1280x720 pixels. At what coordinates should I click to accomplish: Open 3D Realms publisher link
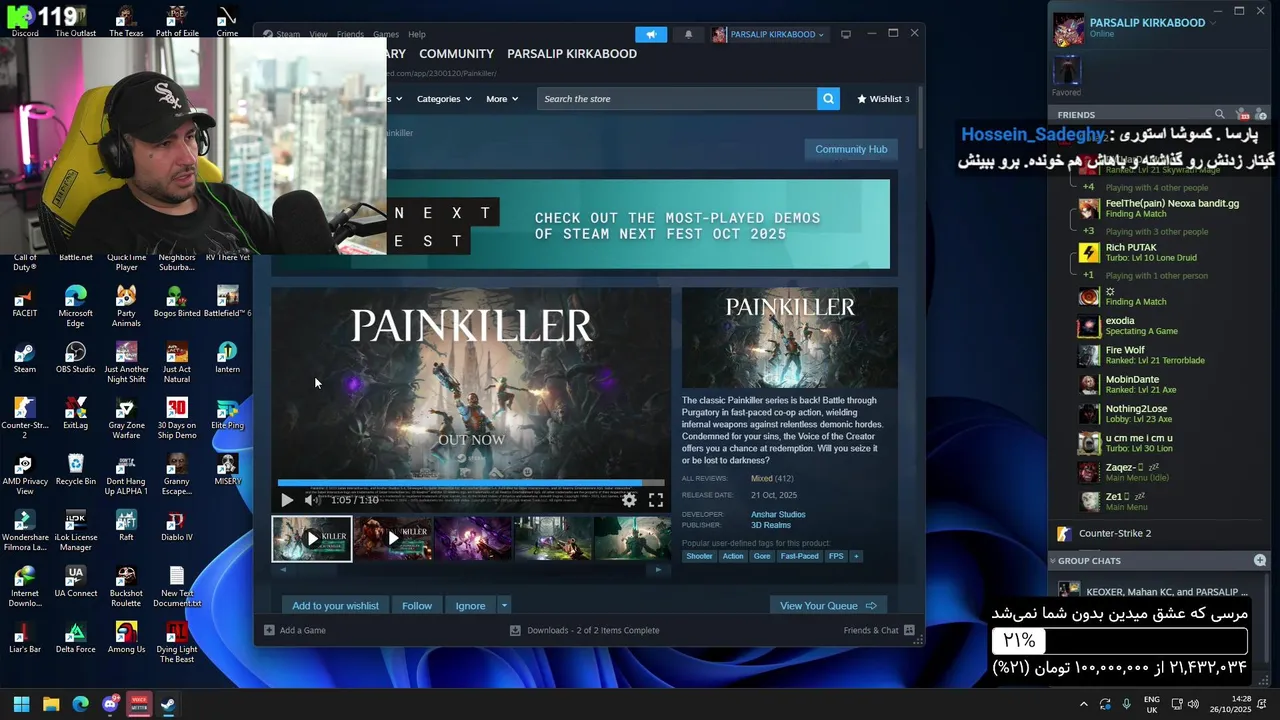771,525
